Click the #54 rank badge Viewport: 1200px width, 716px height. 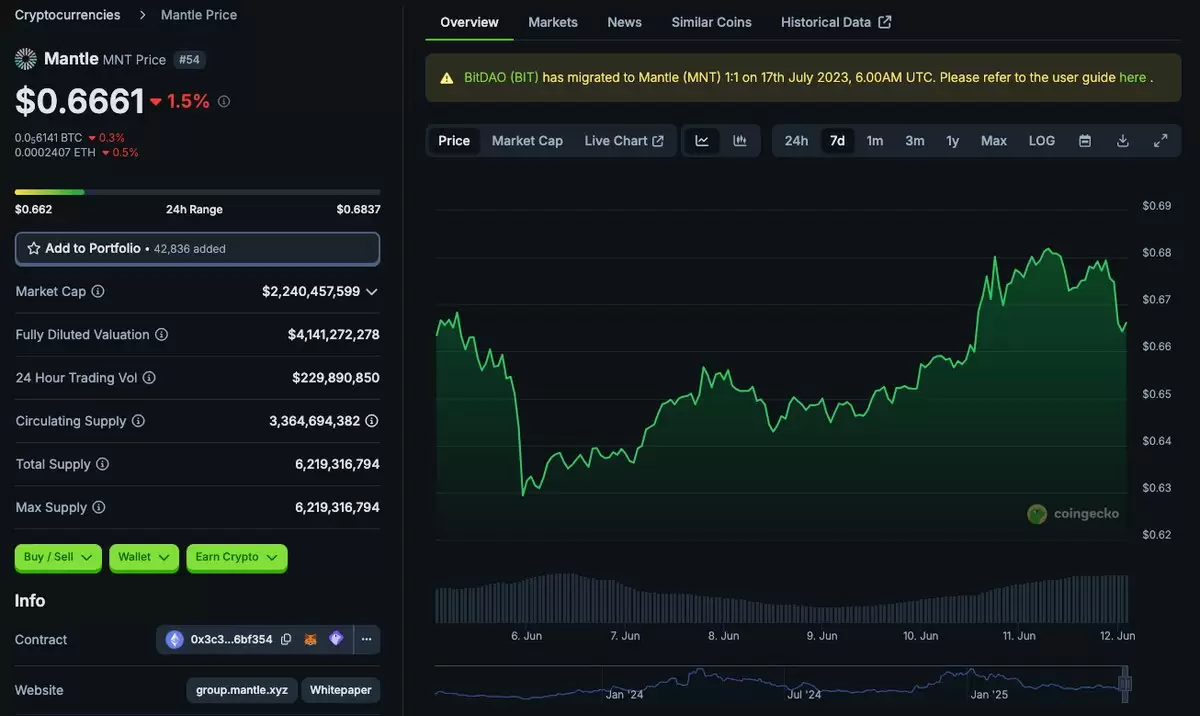coord(189,60)
